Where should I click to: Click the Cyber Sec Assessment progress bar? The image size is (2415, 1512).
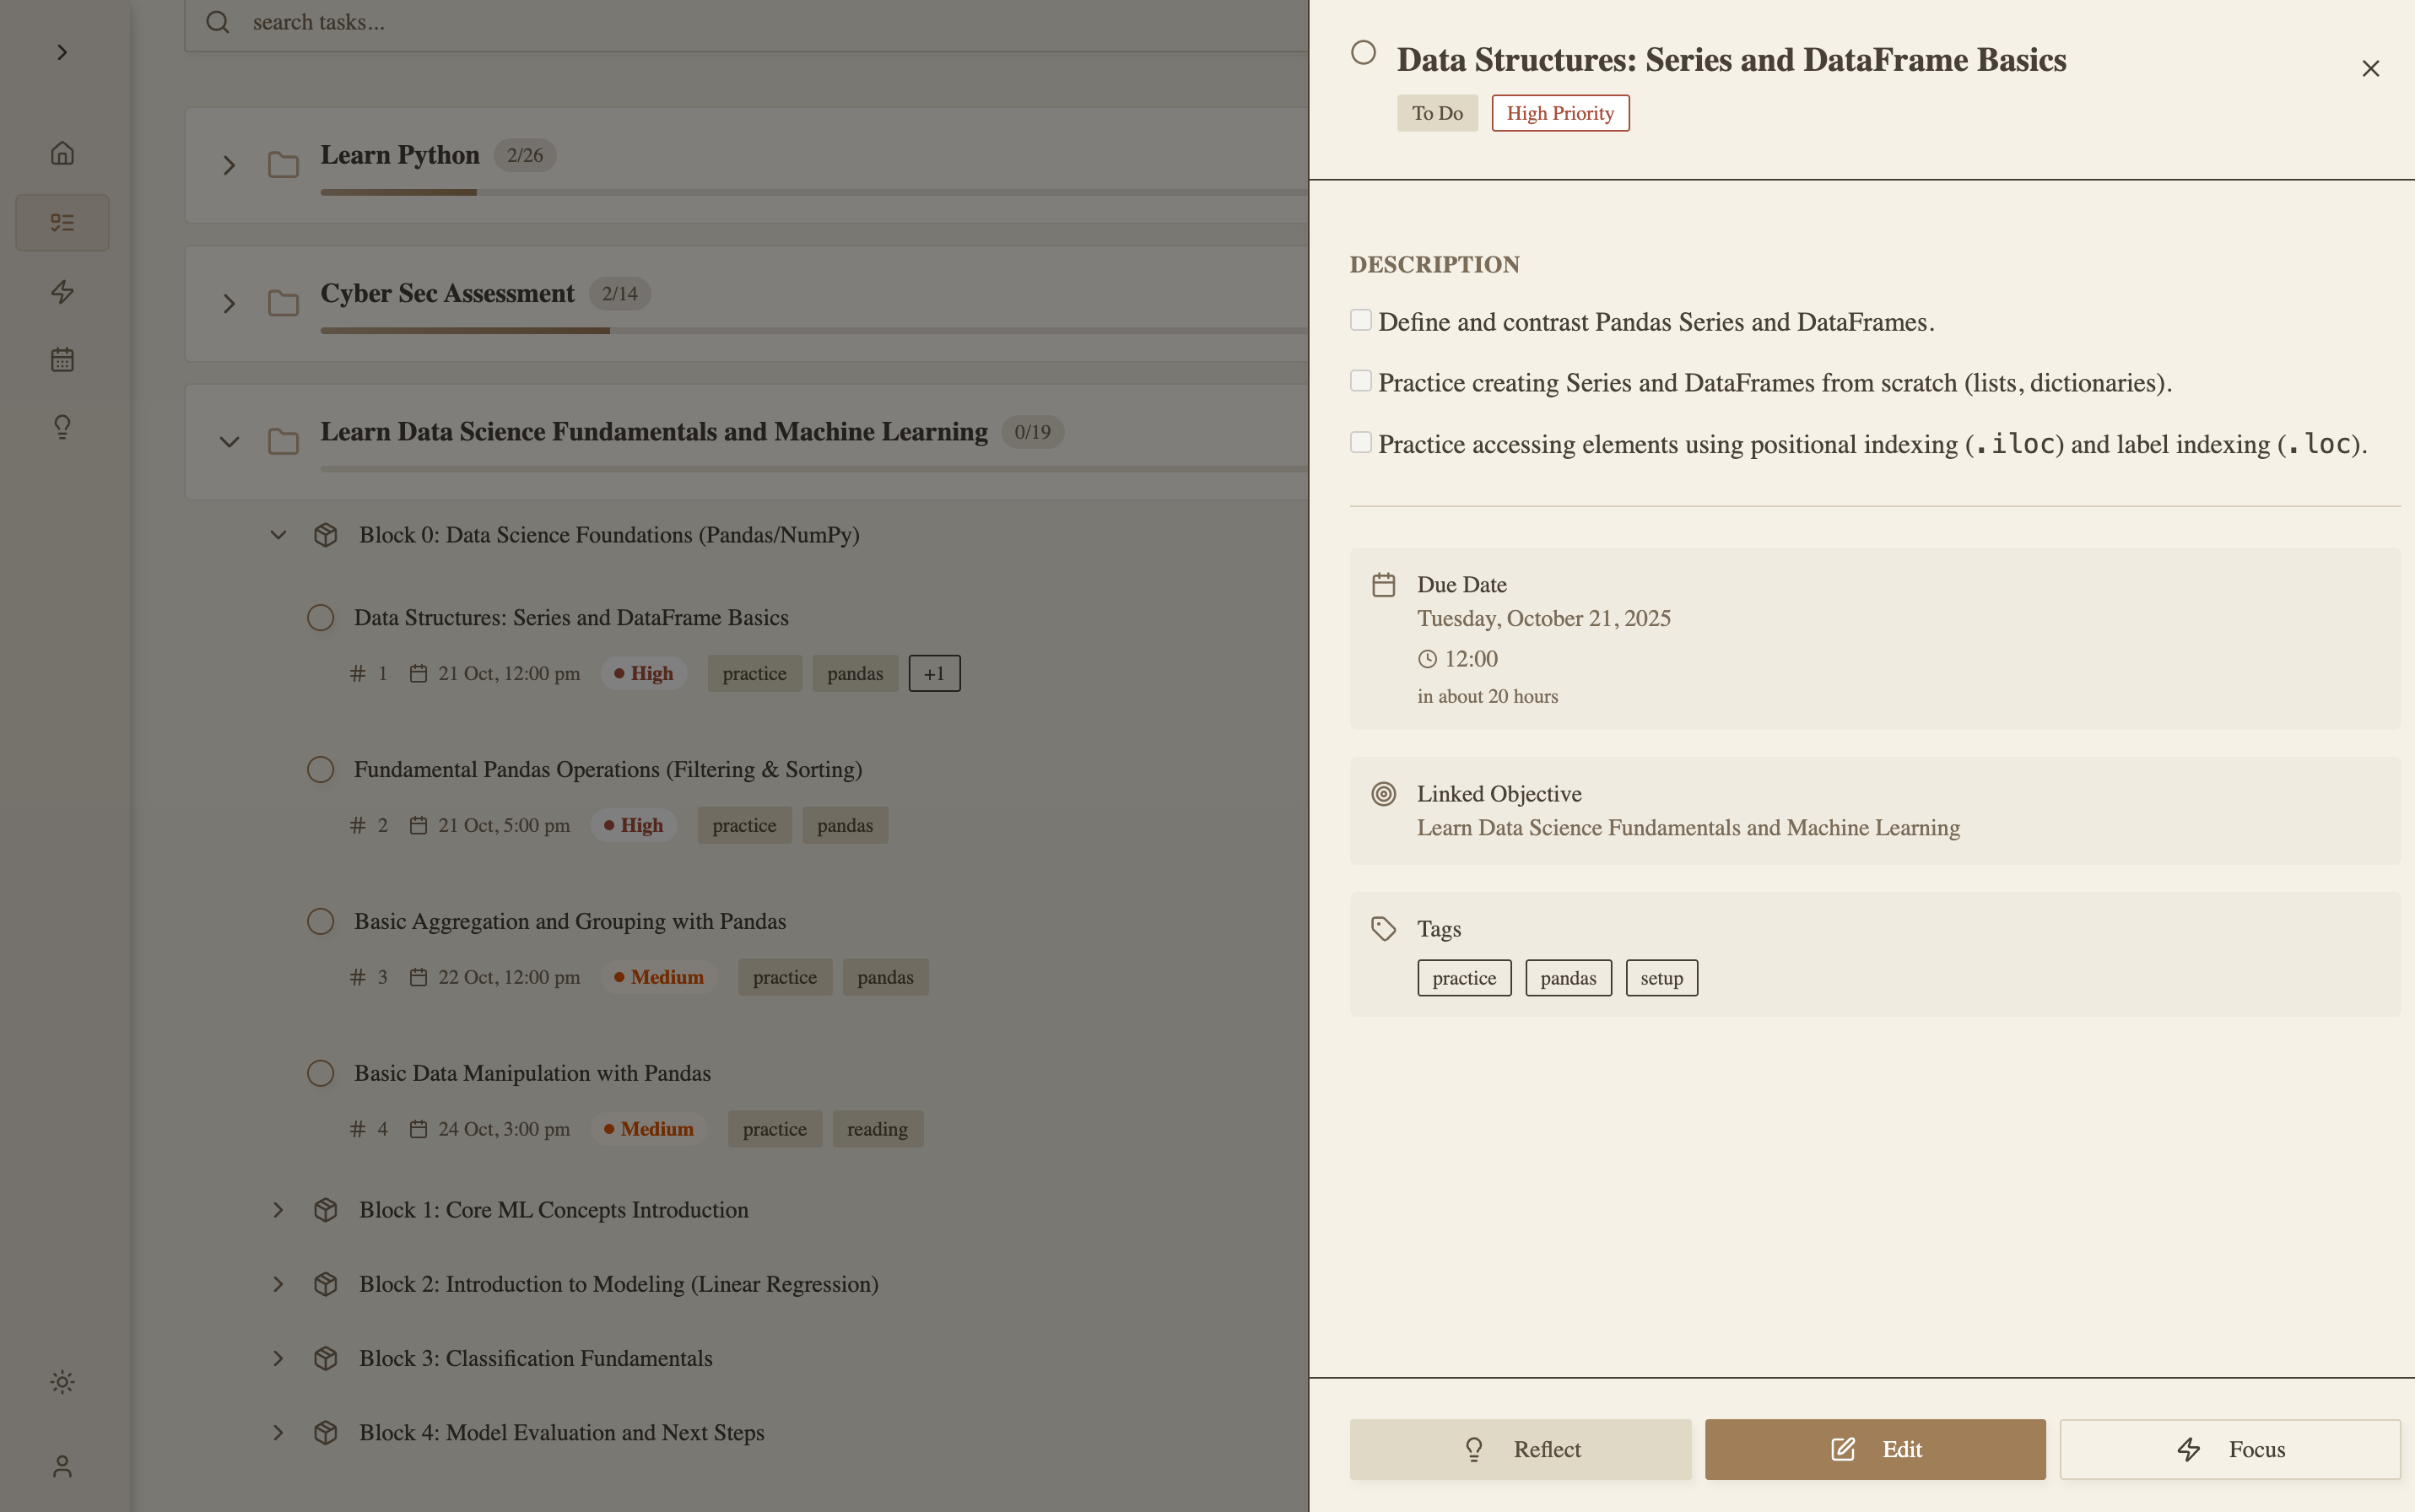pos(814,330)
